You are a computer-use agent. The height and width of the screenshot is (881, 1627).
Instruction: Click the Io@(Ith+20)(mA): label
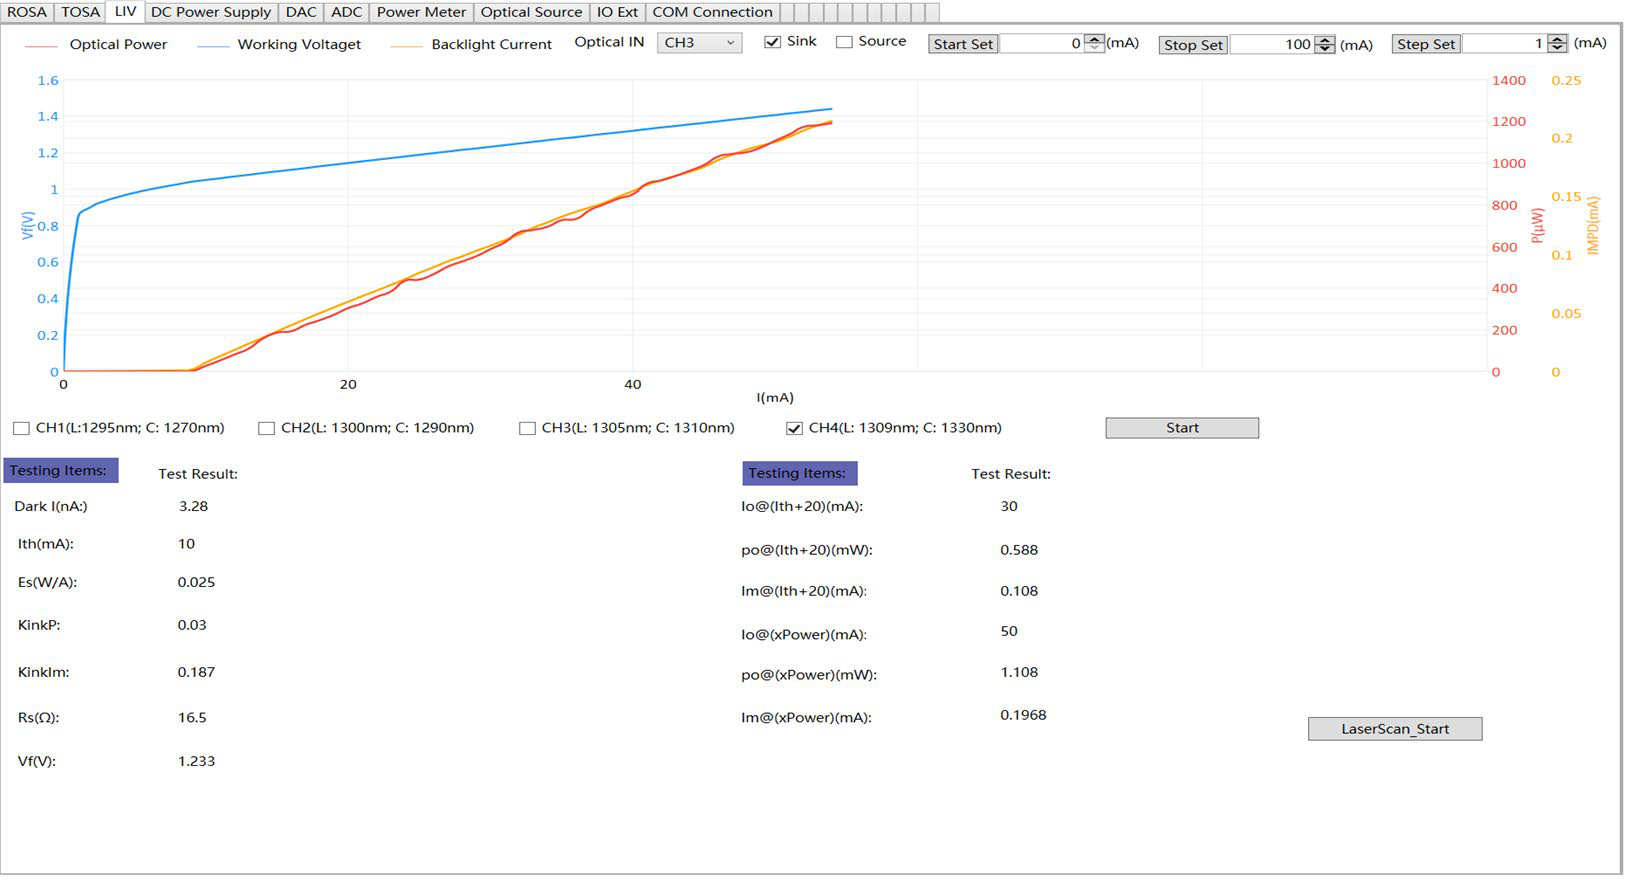pos(802,506)
